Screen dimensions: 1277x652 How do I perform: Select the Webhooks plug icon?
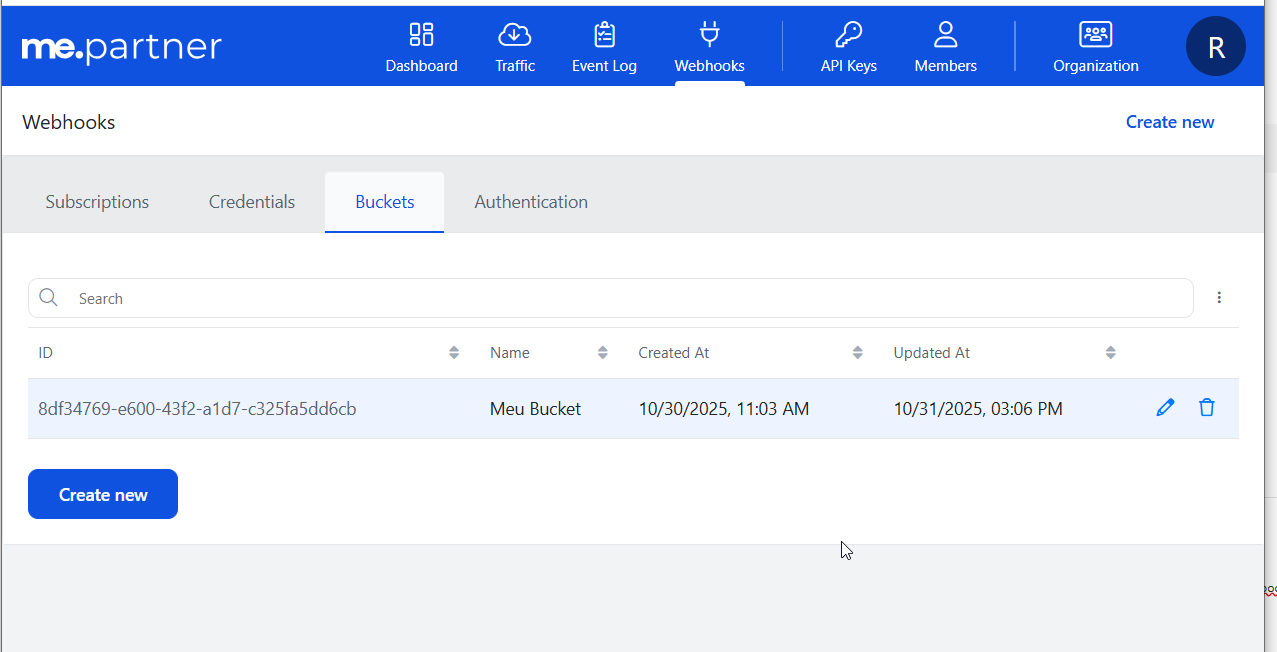click(x=709, y=36)
